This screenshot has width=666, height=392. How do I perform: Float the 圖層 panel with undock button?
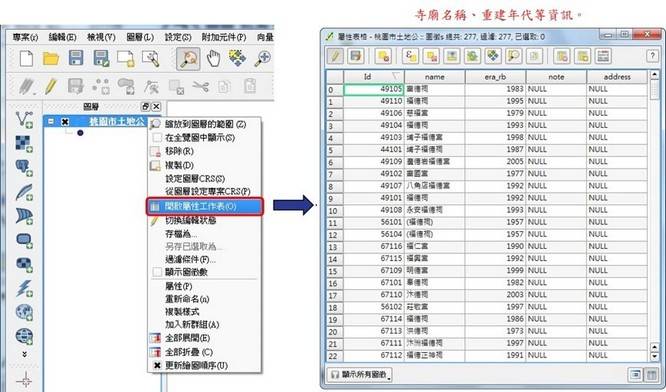tap(145, 107)
